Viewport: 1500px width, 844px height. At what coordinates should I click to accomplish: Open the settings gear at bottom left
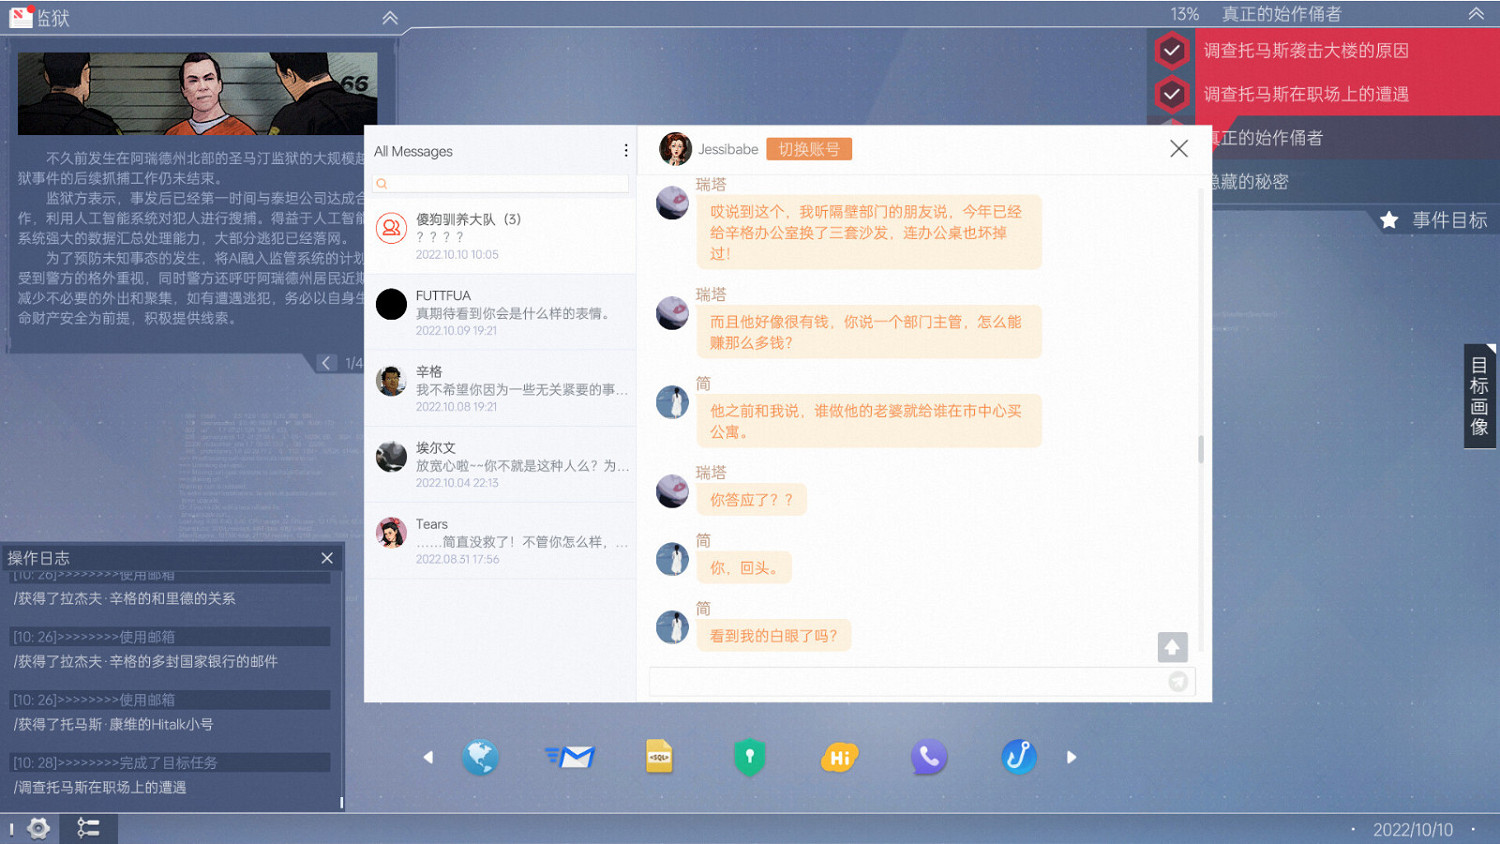point(37,828)
